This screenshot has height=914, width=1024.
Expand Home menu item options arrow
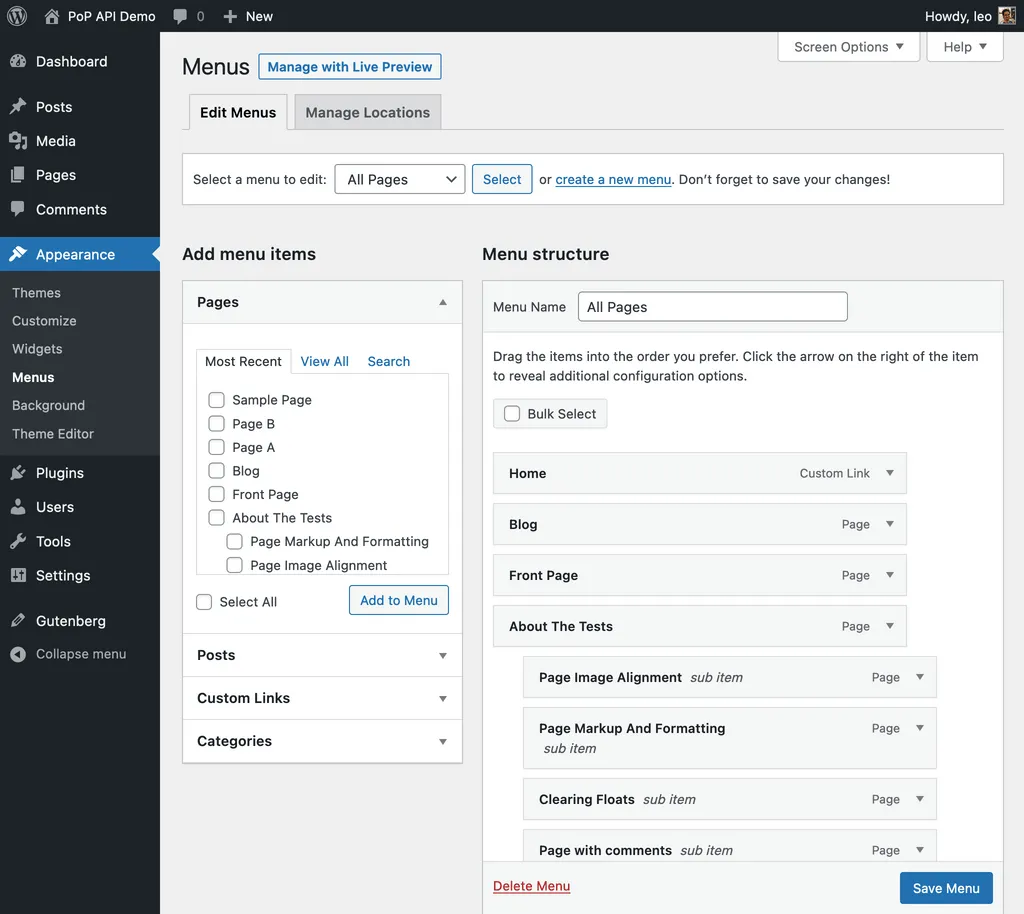pyautogui.click(x=889, y=473)
